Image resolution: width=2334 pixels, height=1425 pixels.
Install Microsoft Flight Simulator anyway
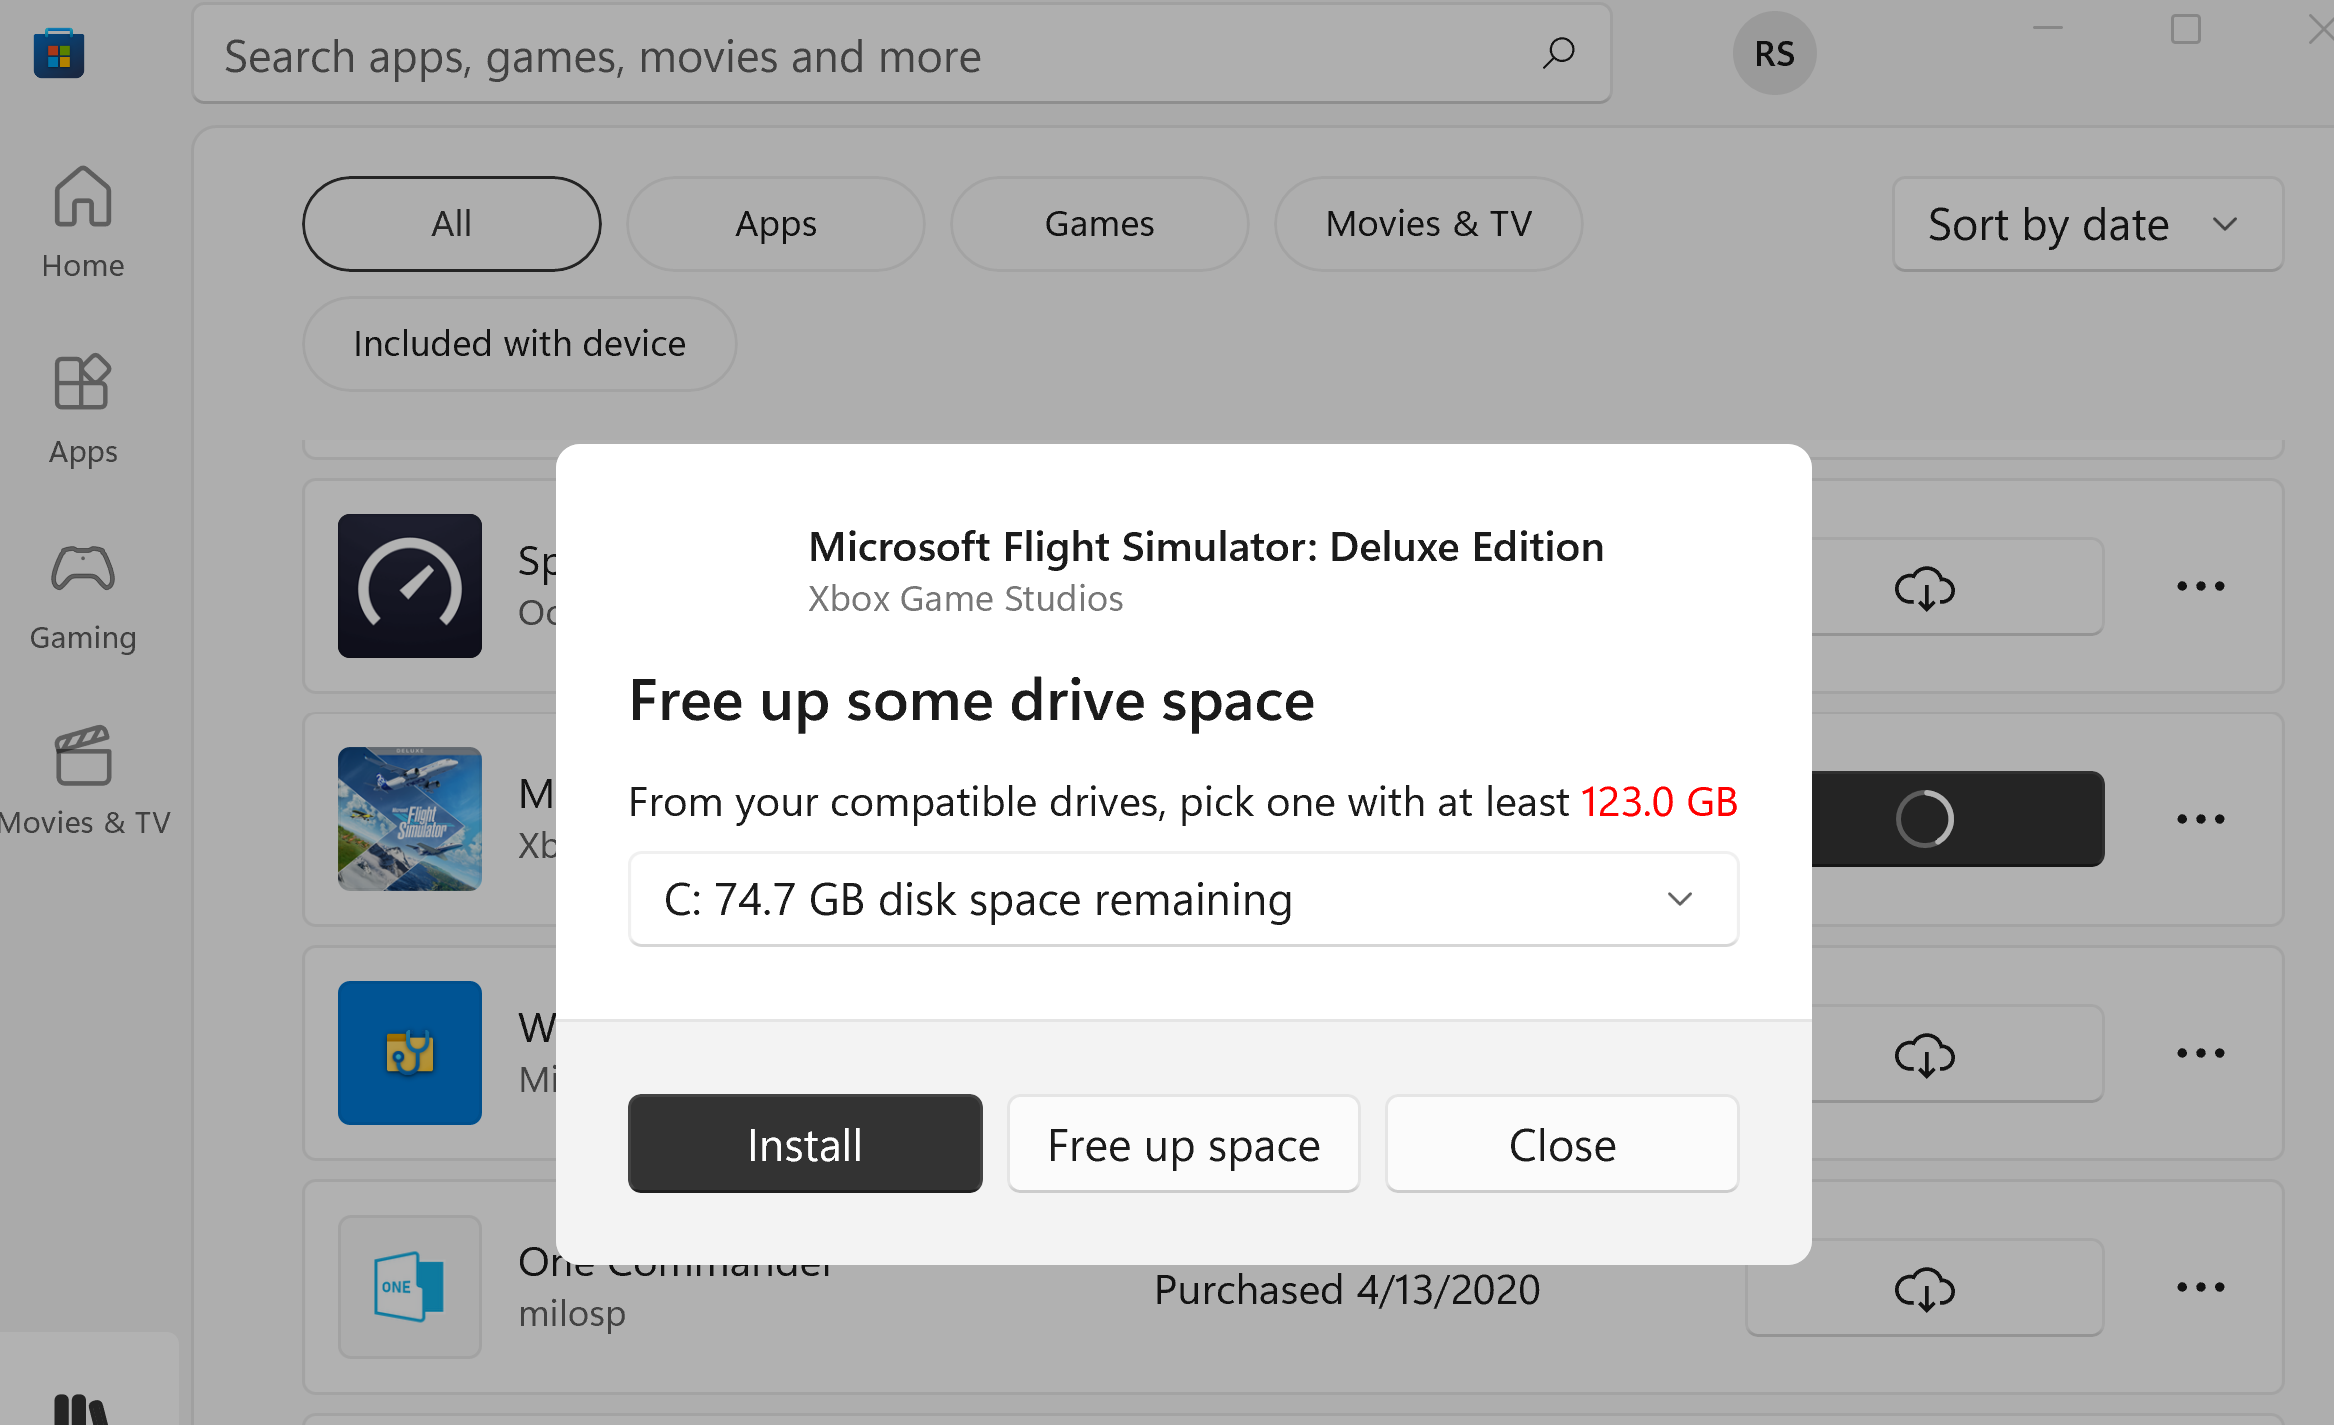805,1143
